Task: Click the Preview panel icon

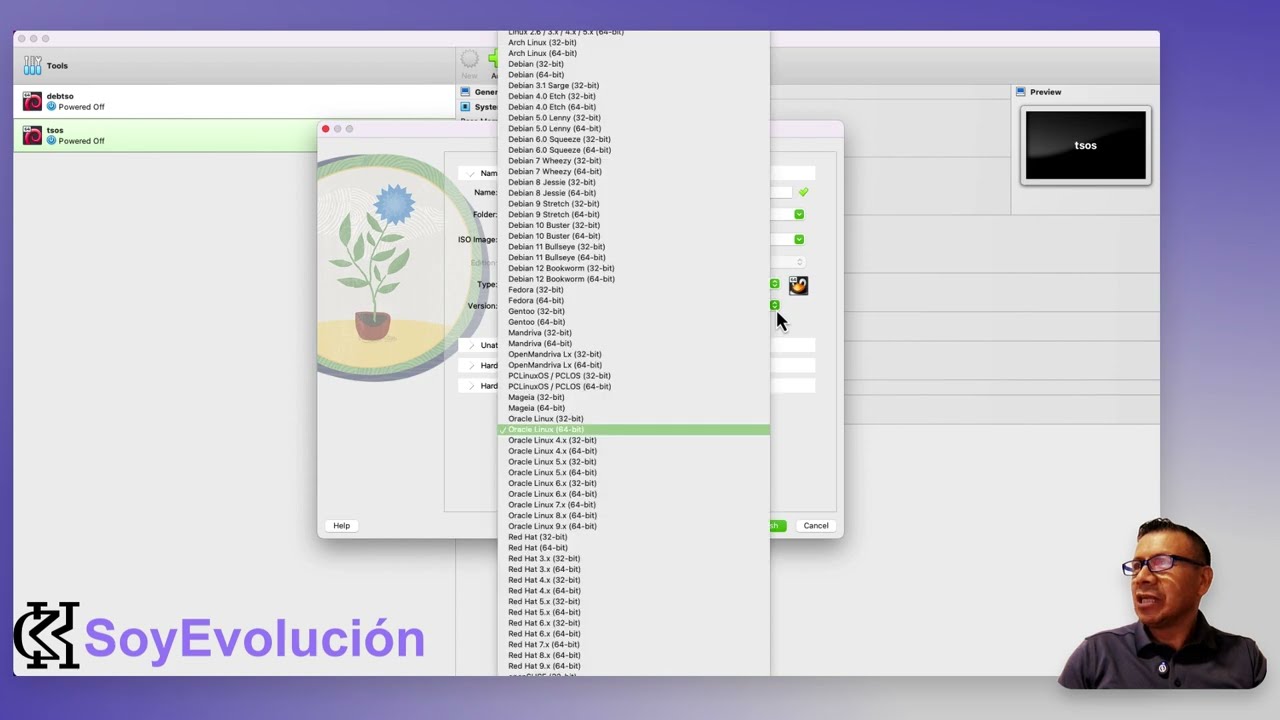Action: tap(1021, 92)
